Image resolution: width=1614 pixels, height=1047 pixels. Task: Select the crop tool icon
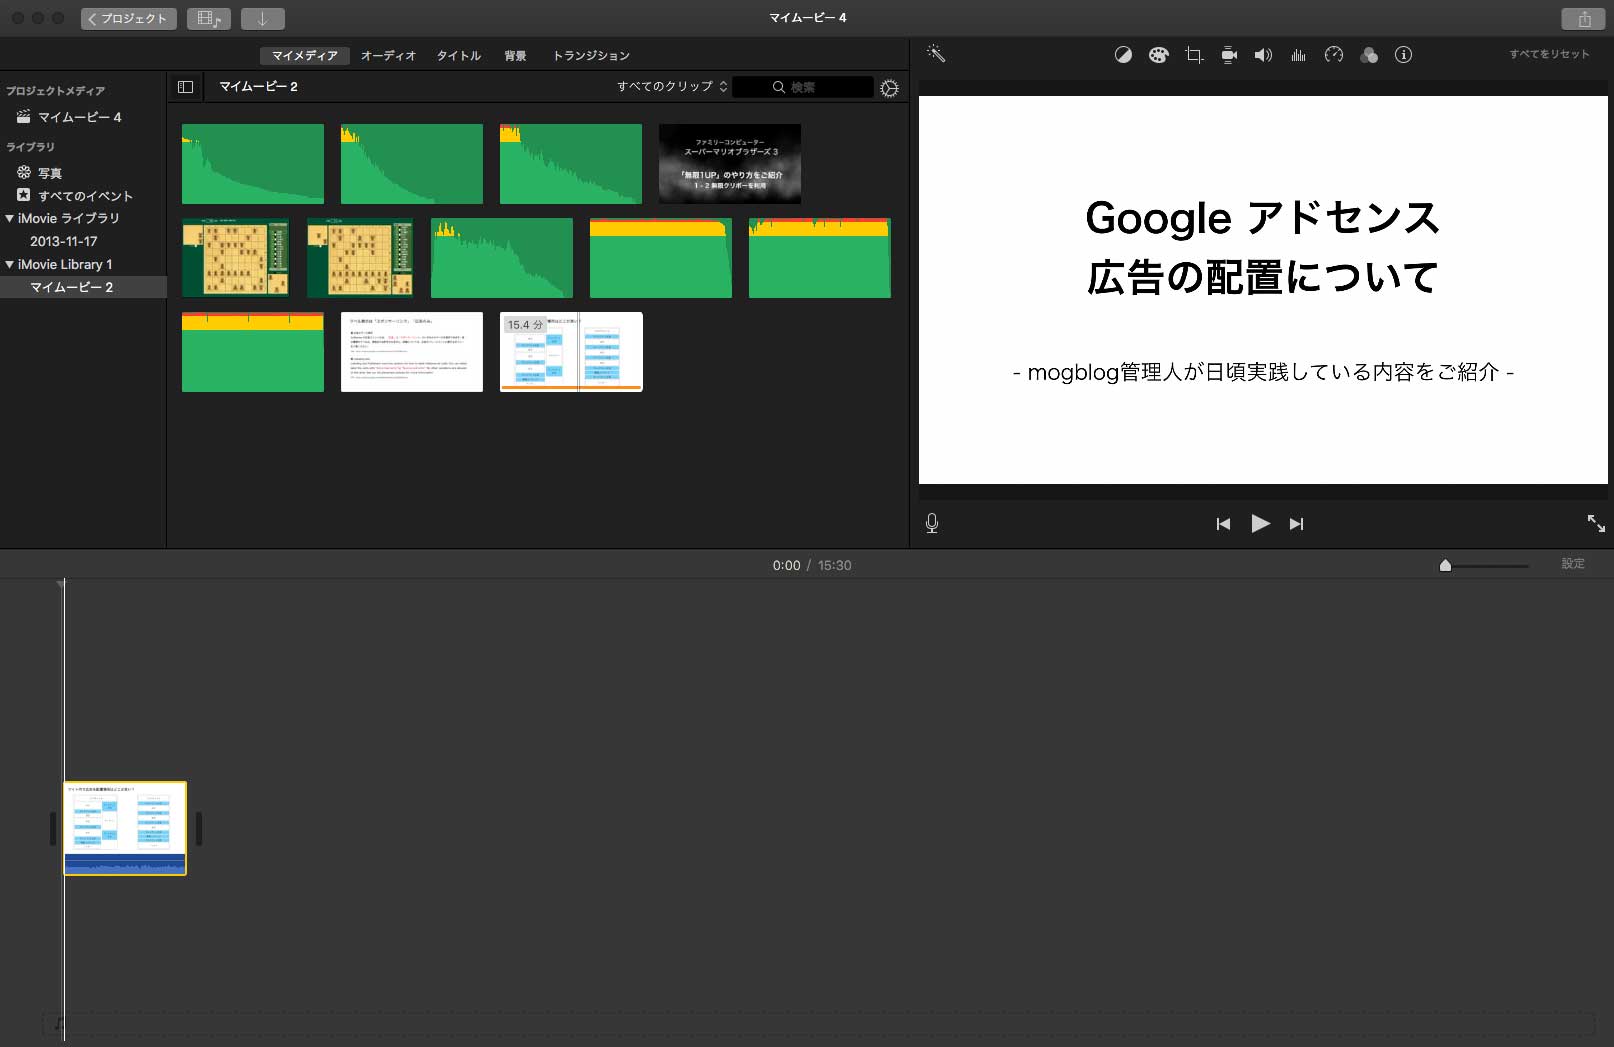click(x=1194, y=55)
